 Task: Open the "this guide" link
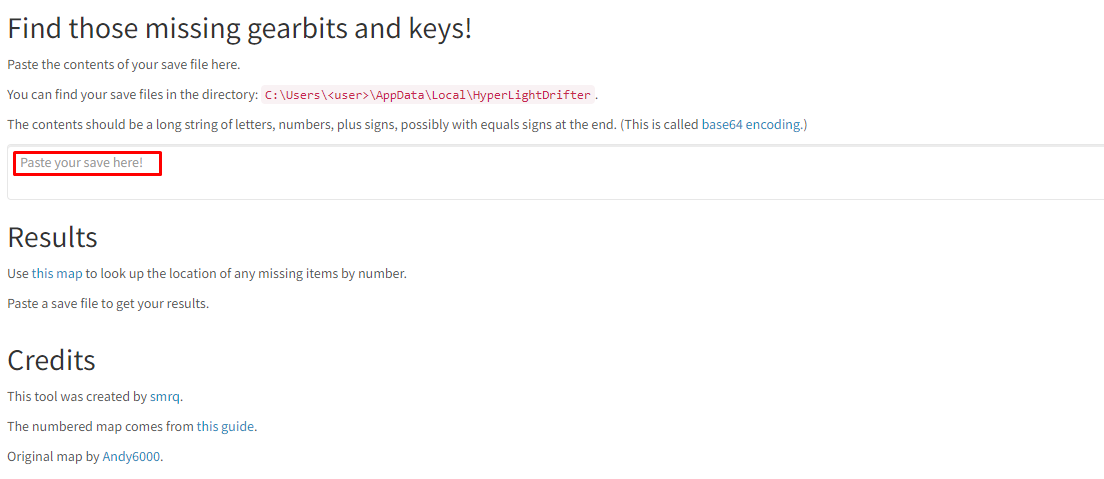pyautogui.click(x=225, y=426)
